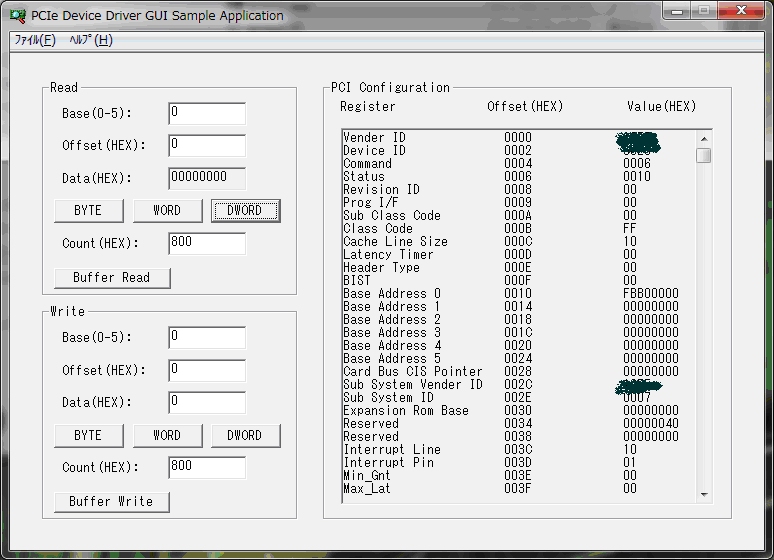The width and height of the screenshot is (774, 560).
Task: Select the Base Address 4 row
Action: (x=519, y=345)
